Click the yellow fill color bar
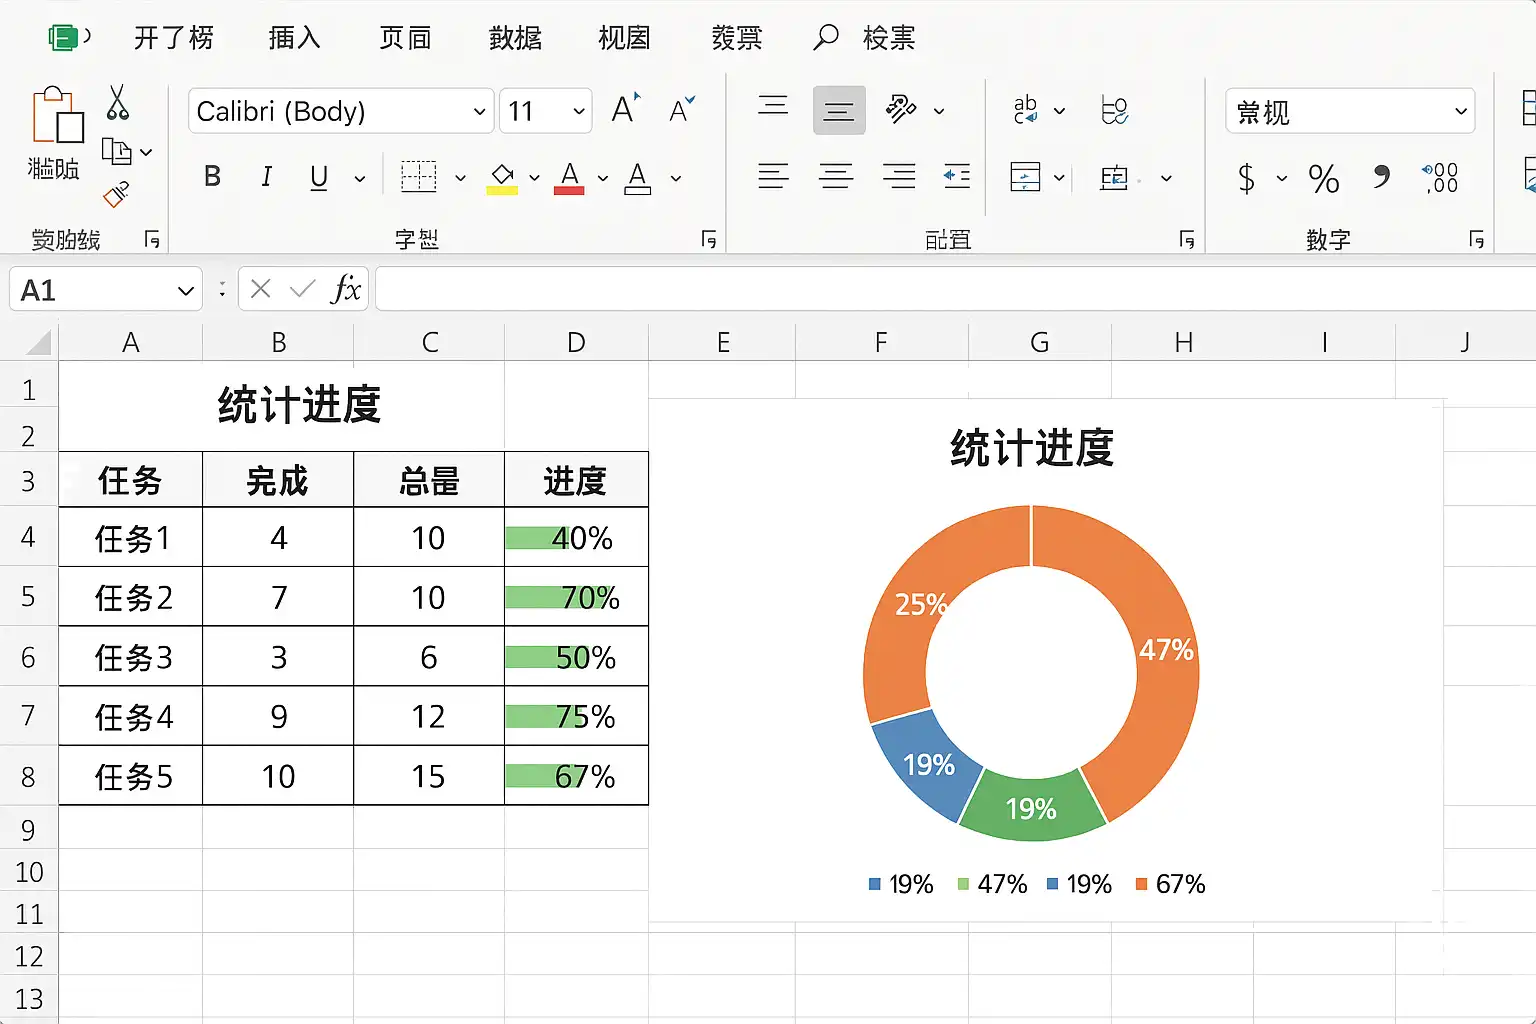 [x=502, y=190]
